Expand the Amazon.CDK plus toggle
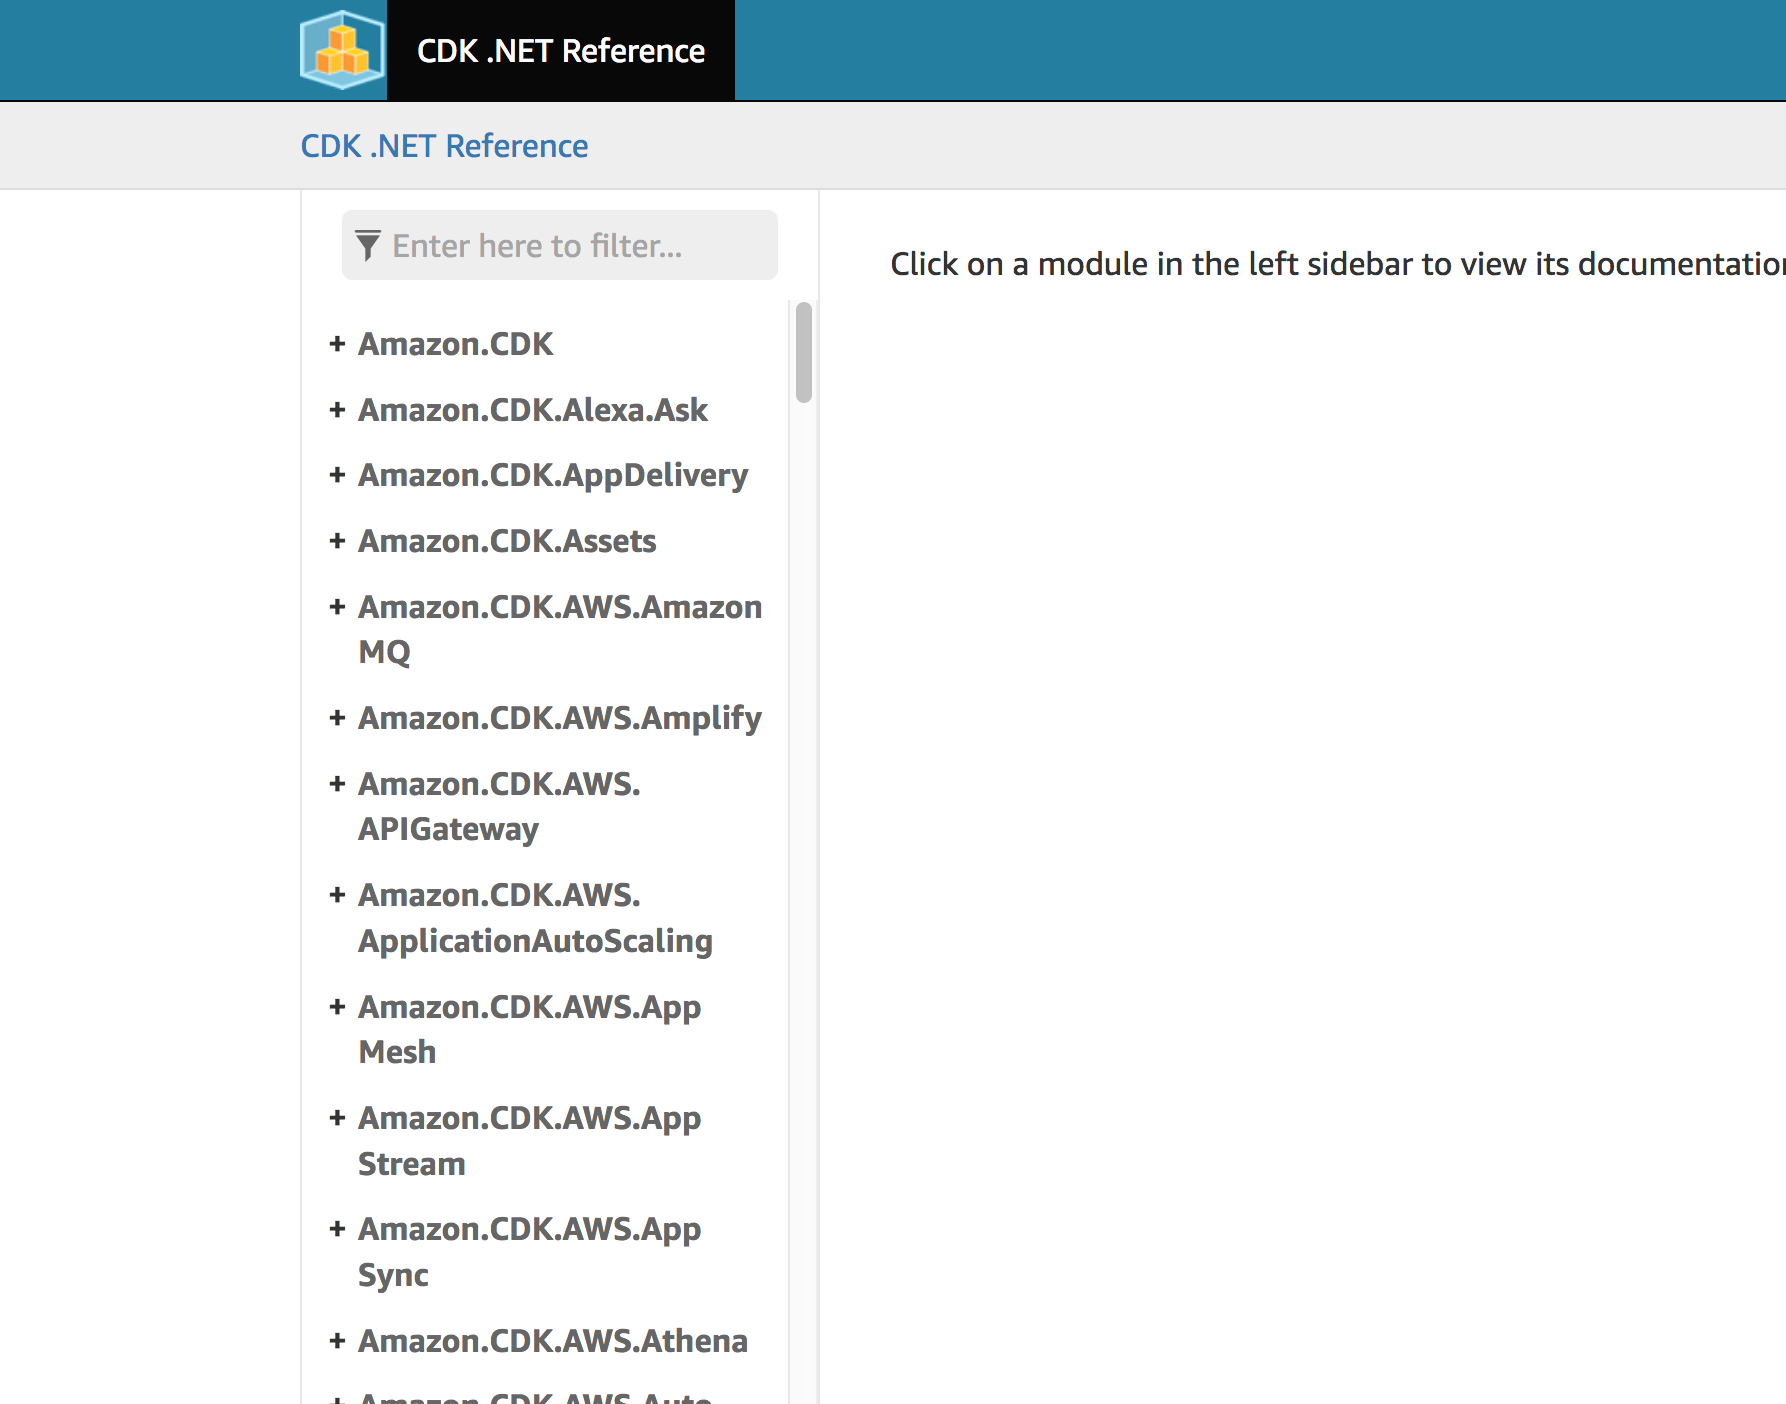The height and width of the screenshot is (1404, 1786). tap(337, 344)
